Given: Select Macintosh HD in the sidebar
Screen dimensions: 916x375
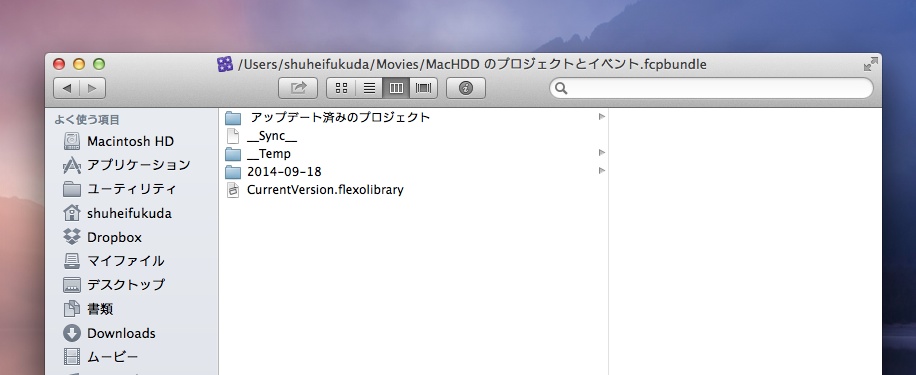Looking at the screenshot, I should pyautogui.click(x=130, y=141).
